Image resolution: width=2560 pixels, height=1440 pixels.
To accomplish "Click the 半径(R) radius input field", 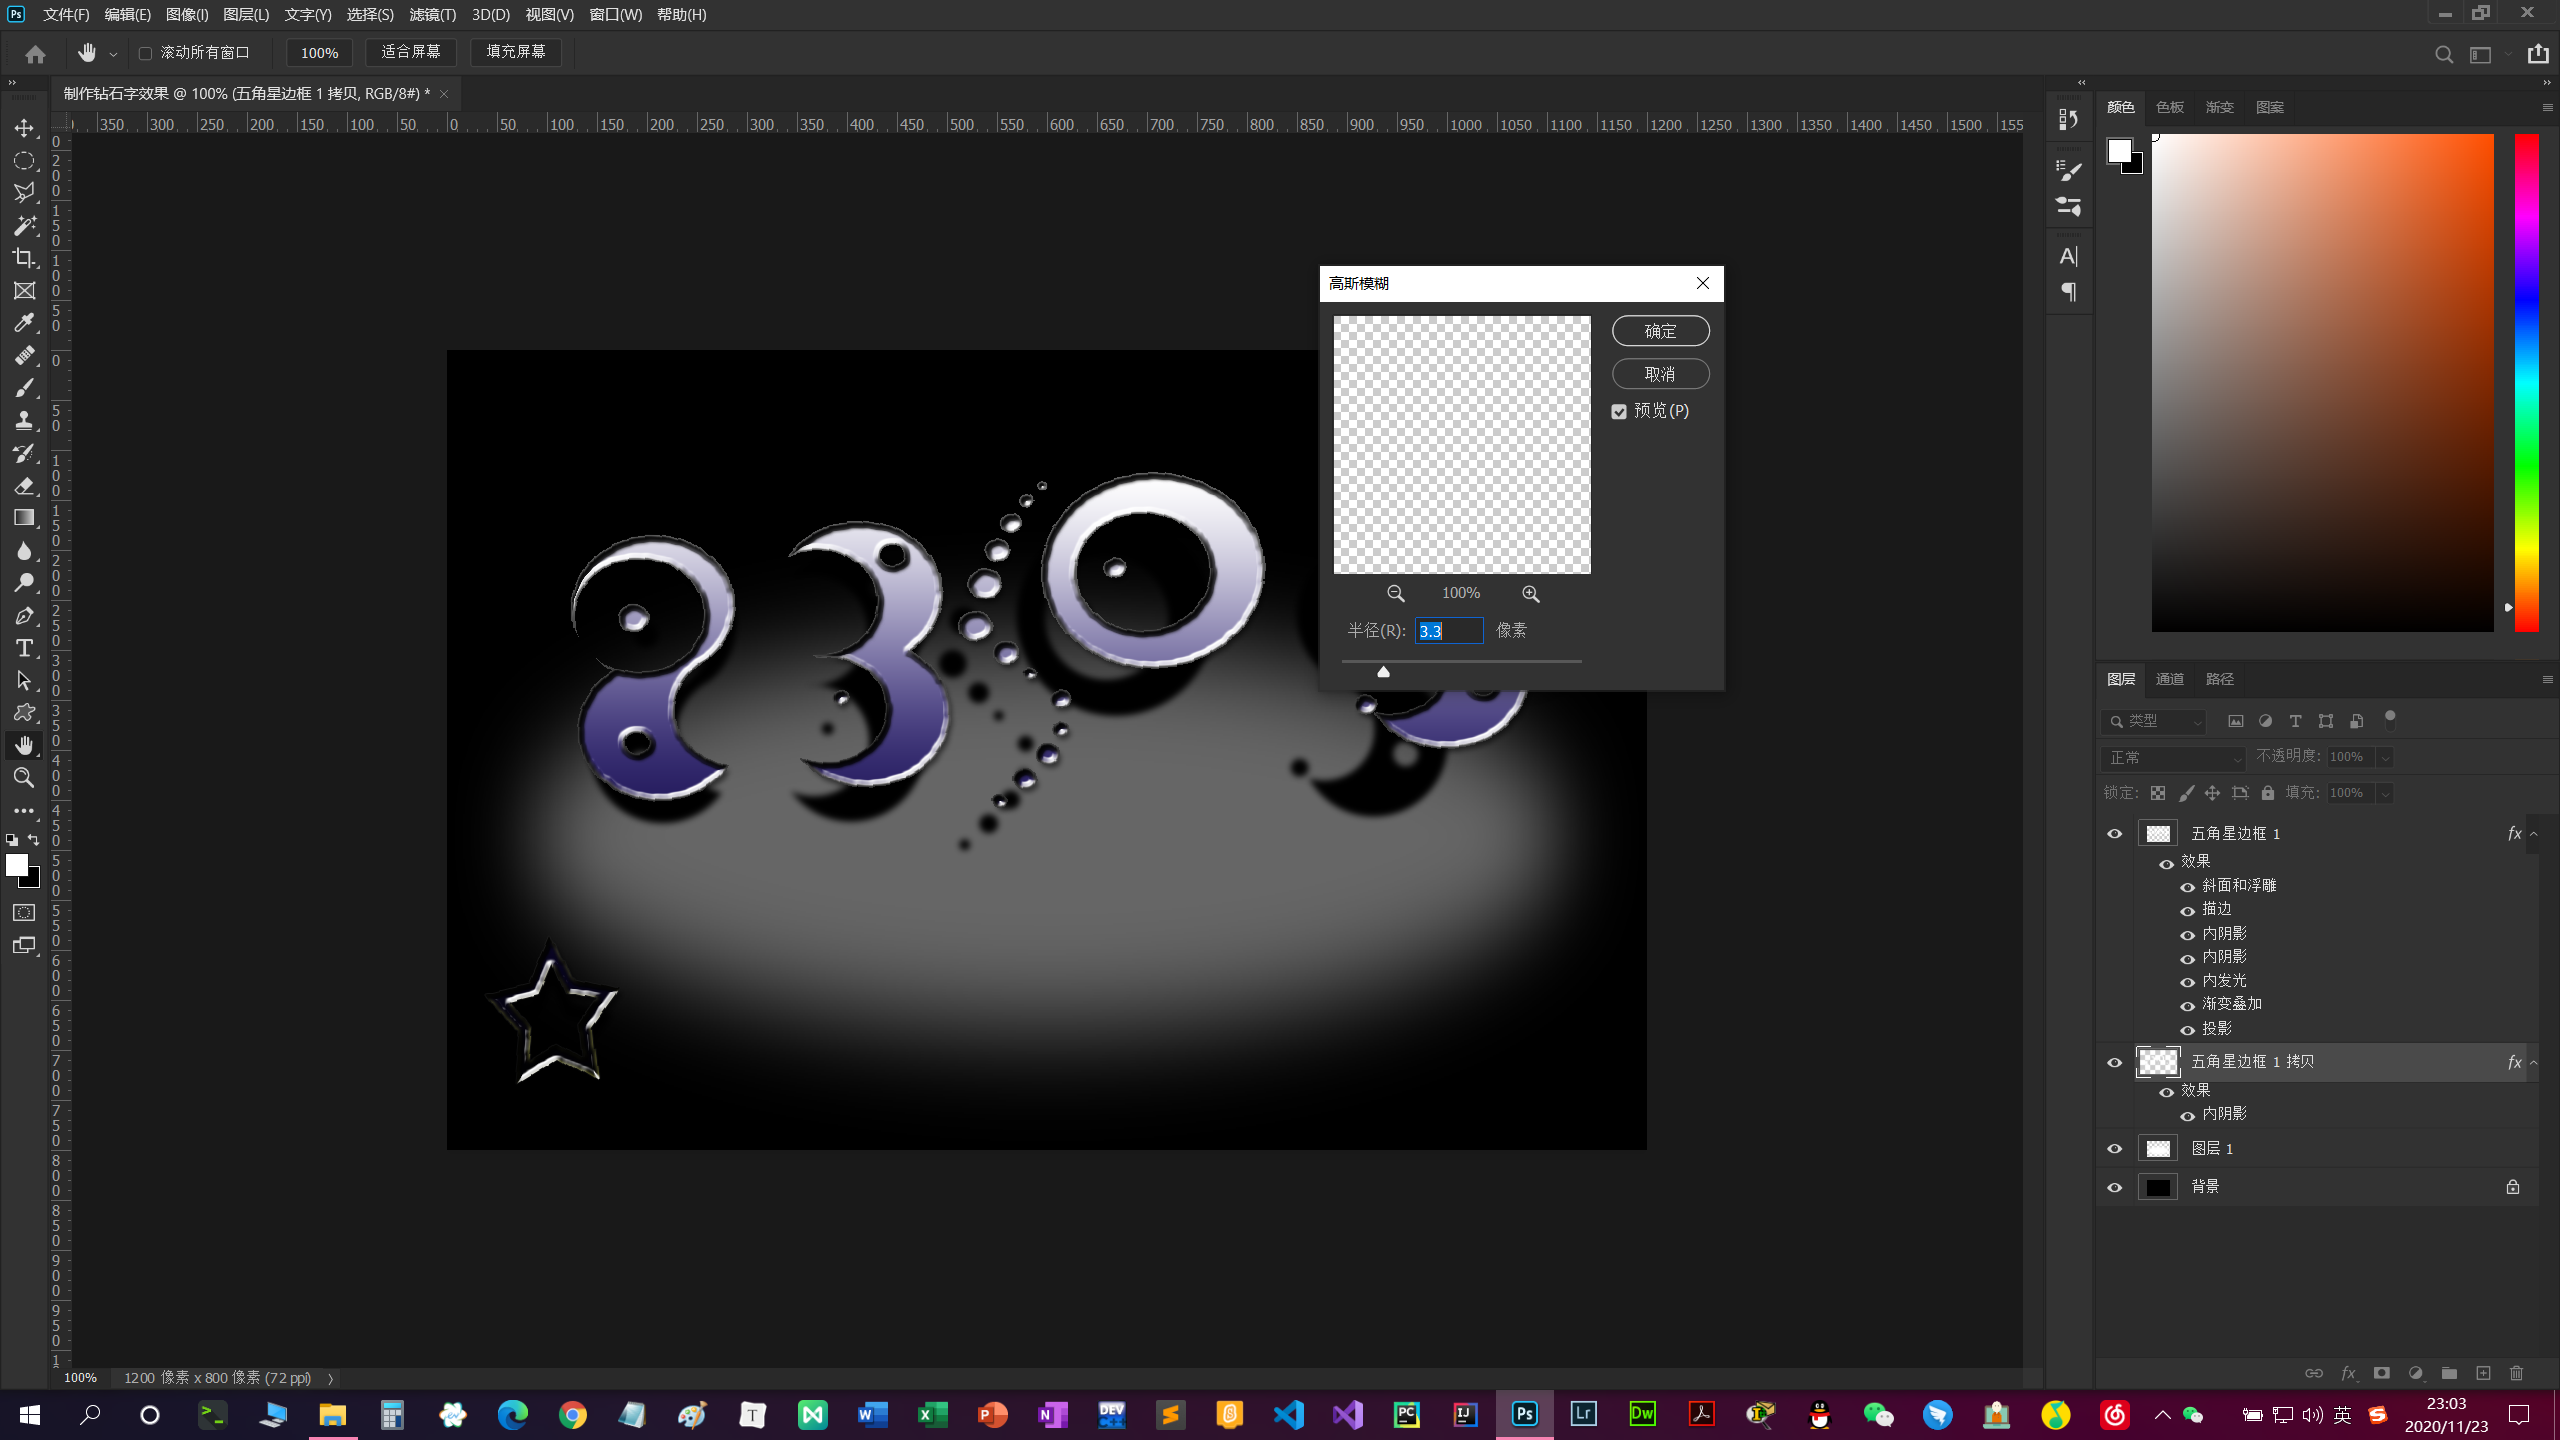I will [1449, 632].
